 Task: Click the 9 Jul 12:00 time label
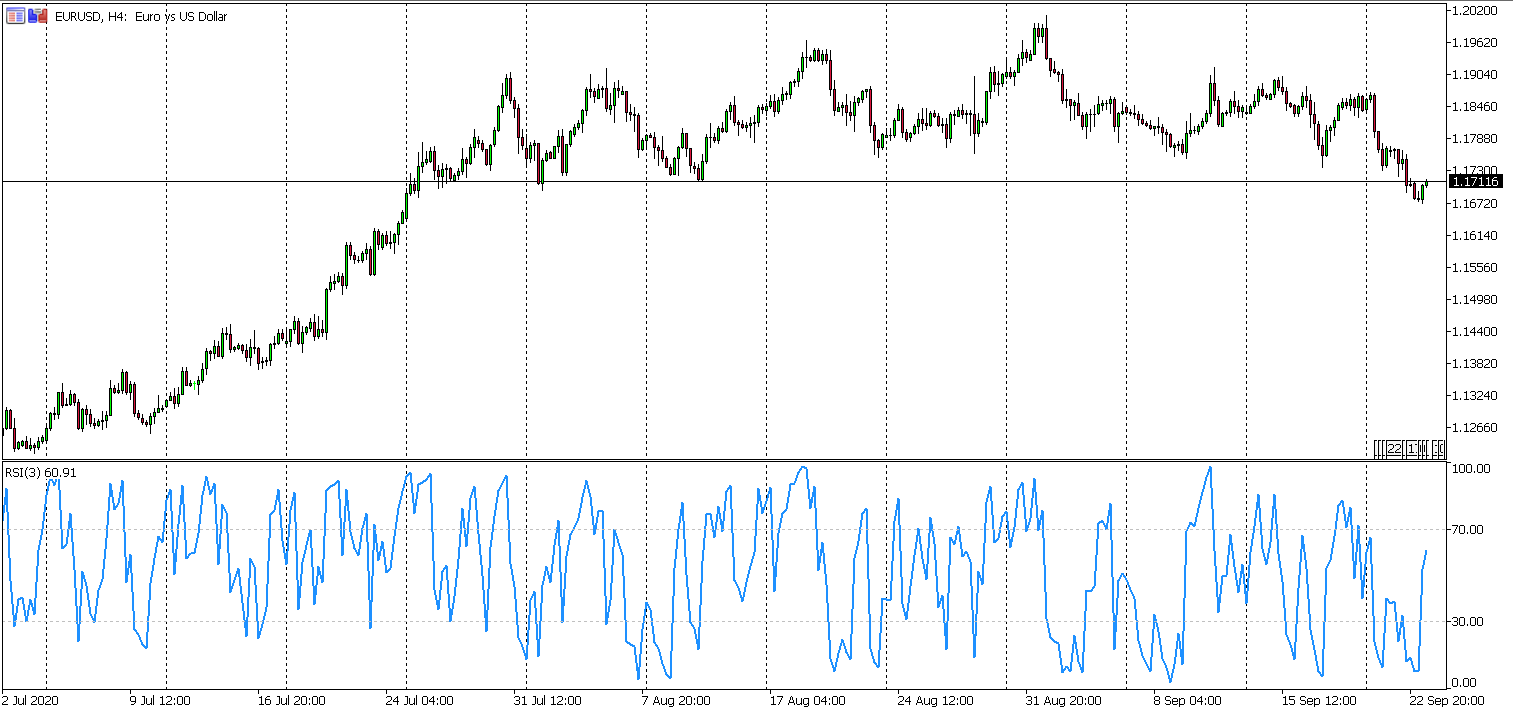pyautogui.click(x=160, y=701)
